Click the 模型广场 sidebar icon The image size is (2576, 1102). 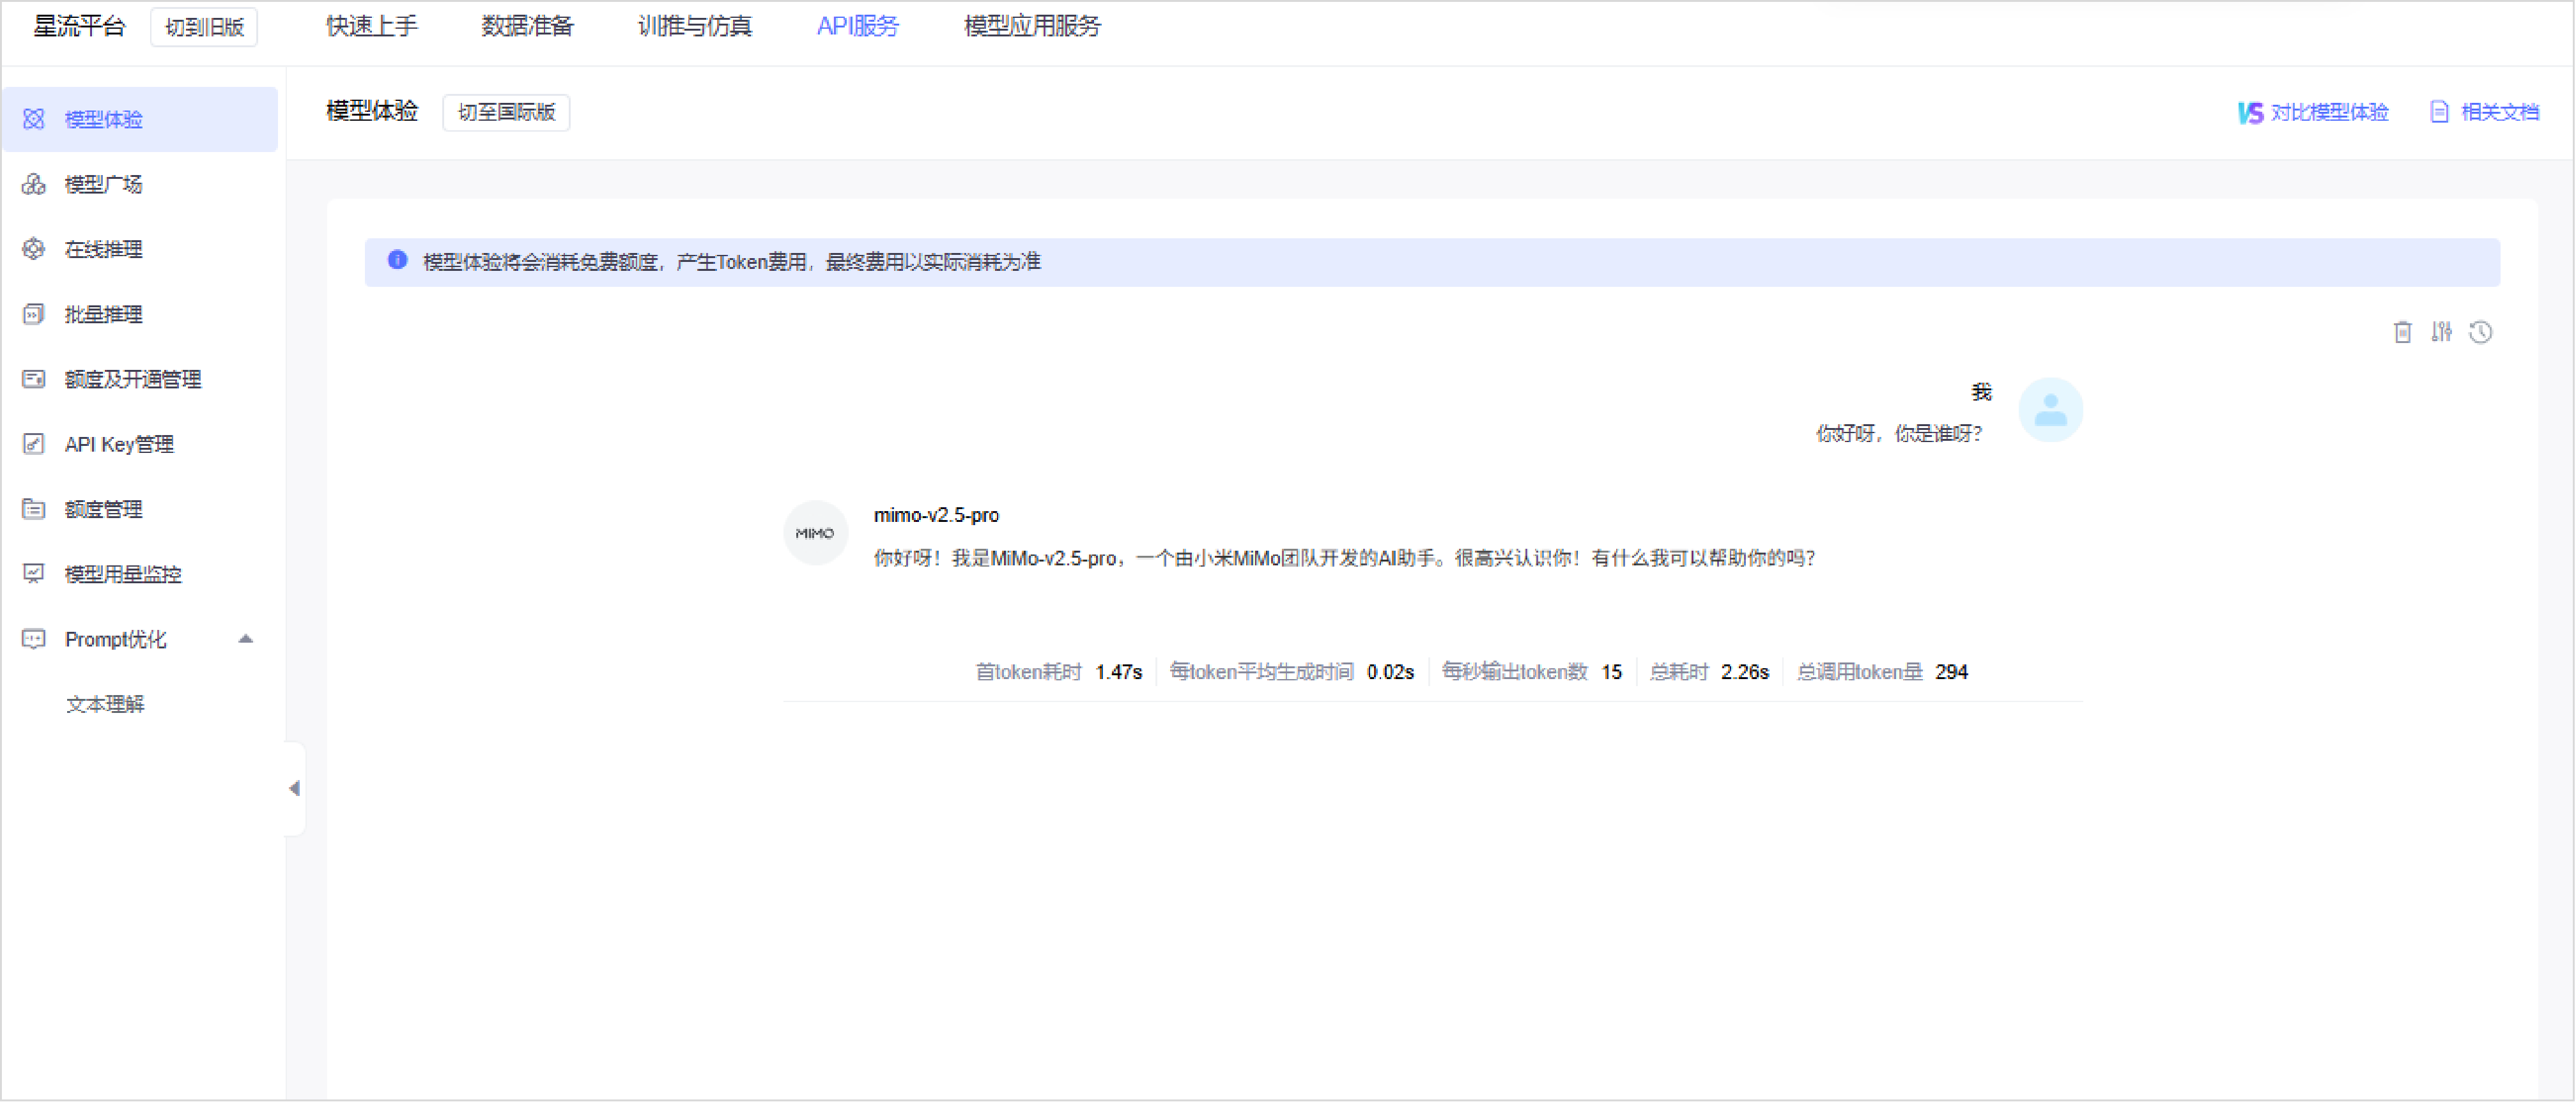[34, 184]
